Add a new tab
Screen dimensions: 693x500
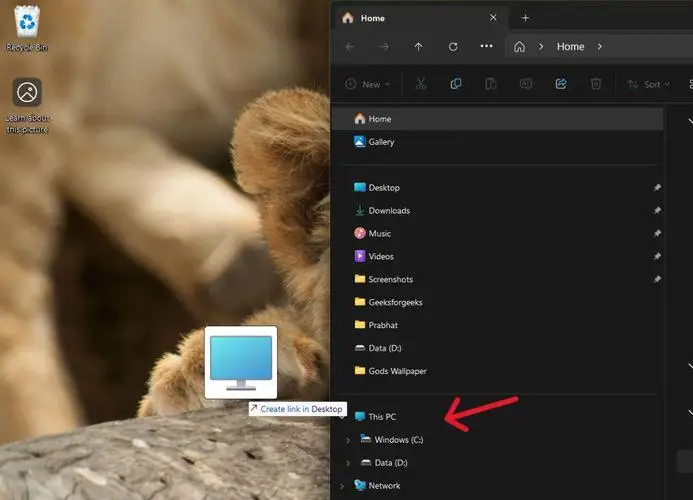pyautogui.click(x=525, y=18)
